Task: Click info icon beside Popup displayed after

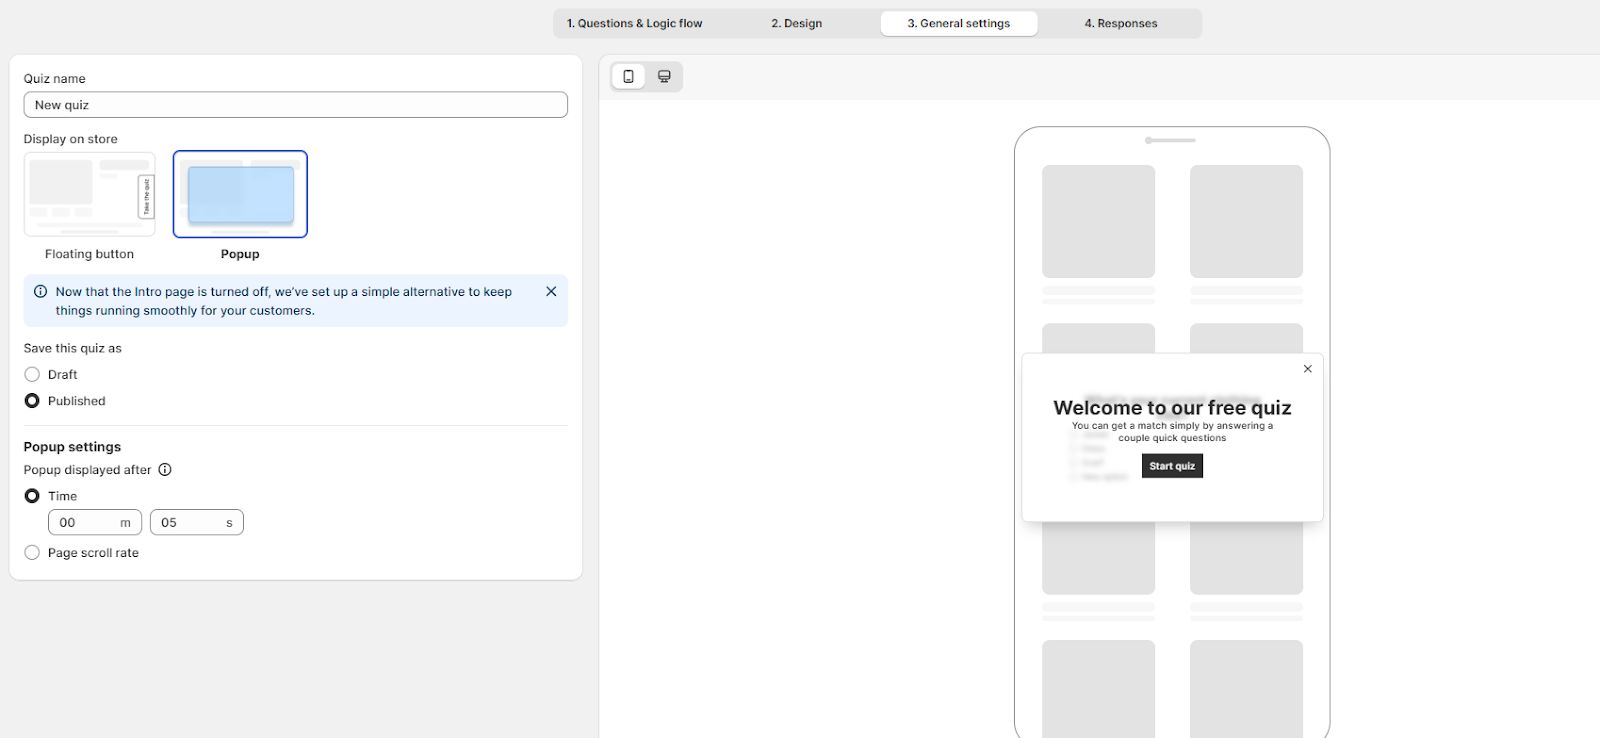Action: (x=165, y=470)
